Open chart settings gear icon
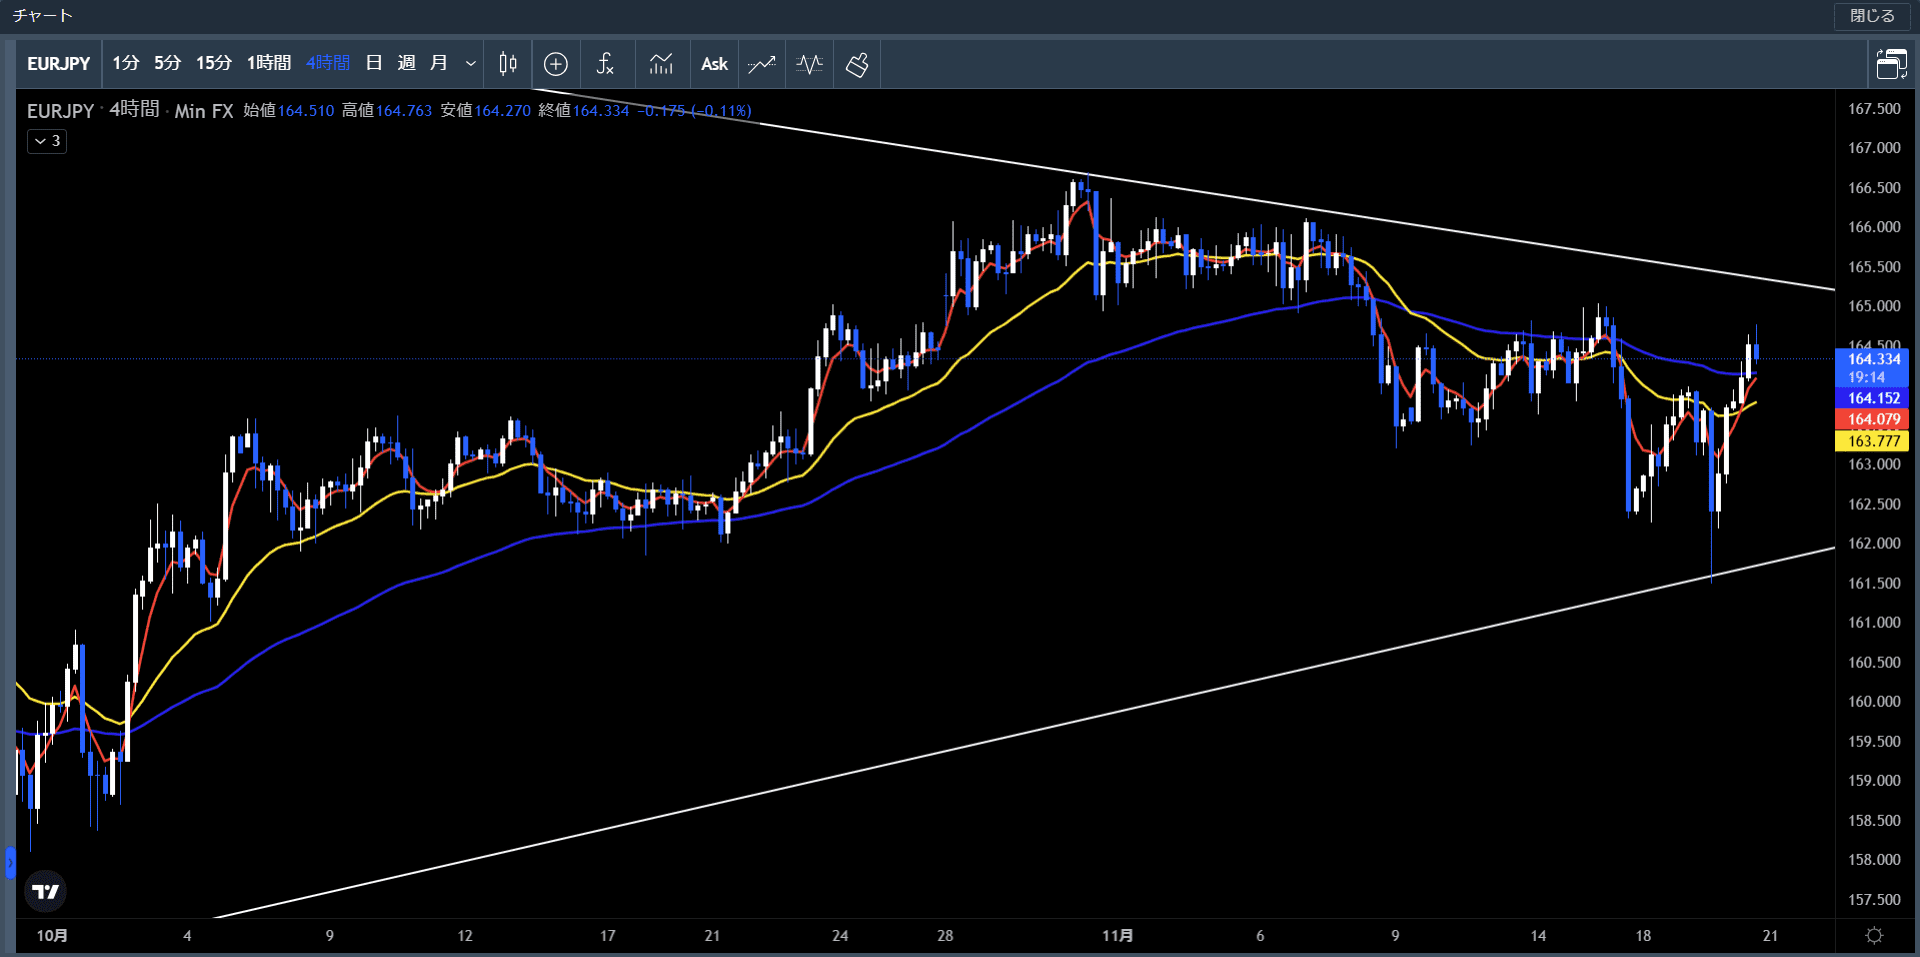Viewport: 1920px width, 957px height. [x=1875, y=935]
